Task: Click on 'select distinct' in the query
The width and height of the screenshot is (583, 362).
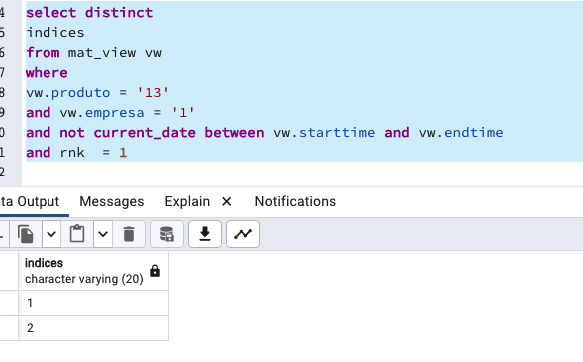Action: pyautogui.click(x=90, y=13)
